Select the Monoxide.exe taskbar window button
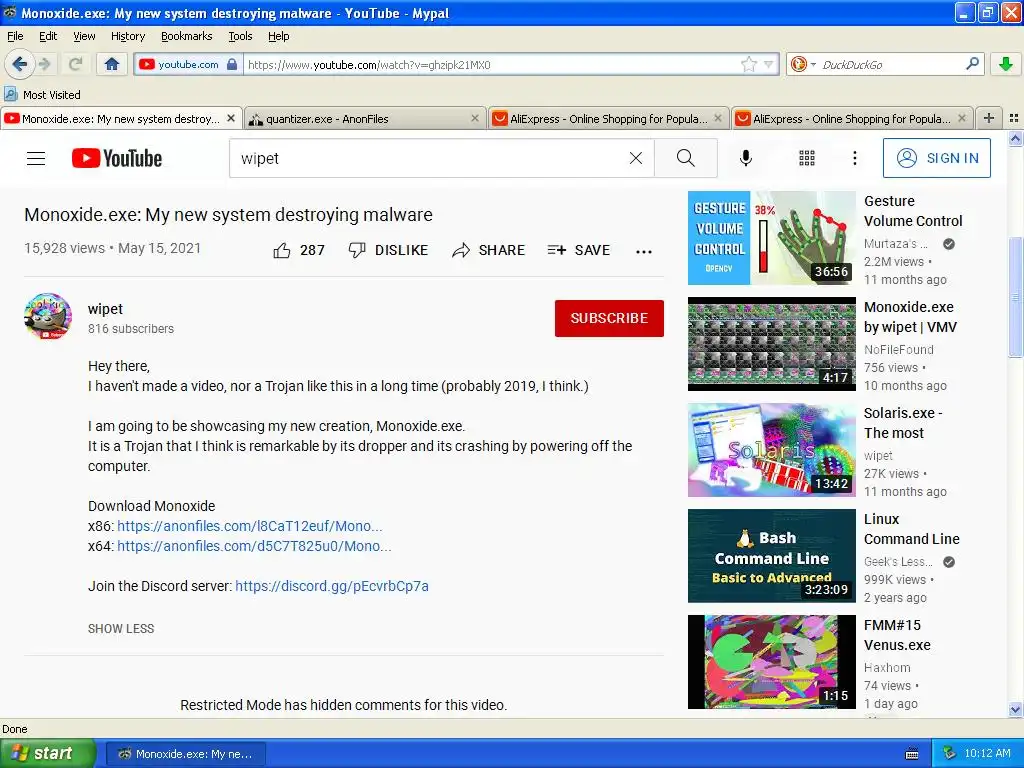This screenshot has height=768, width=1024. click(185, 754)
